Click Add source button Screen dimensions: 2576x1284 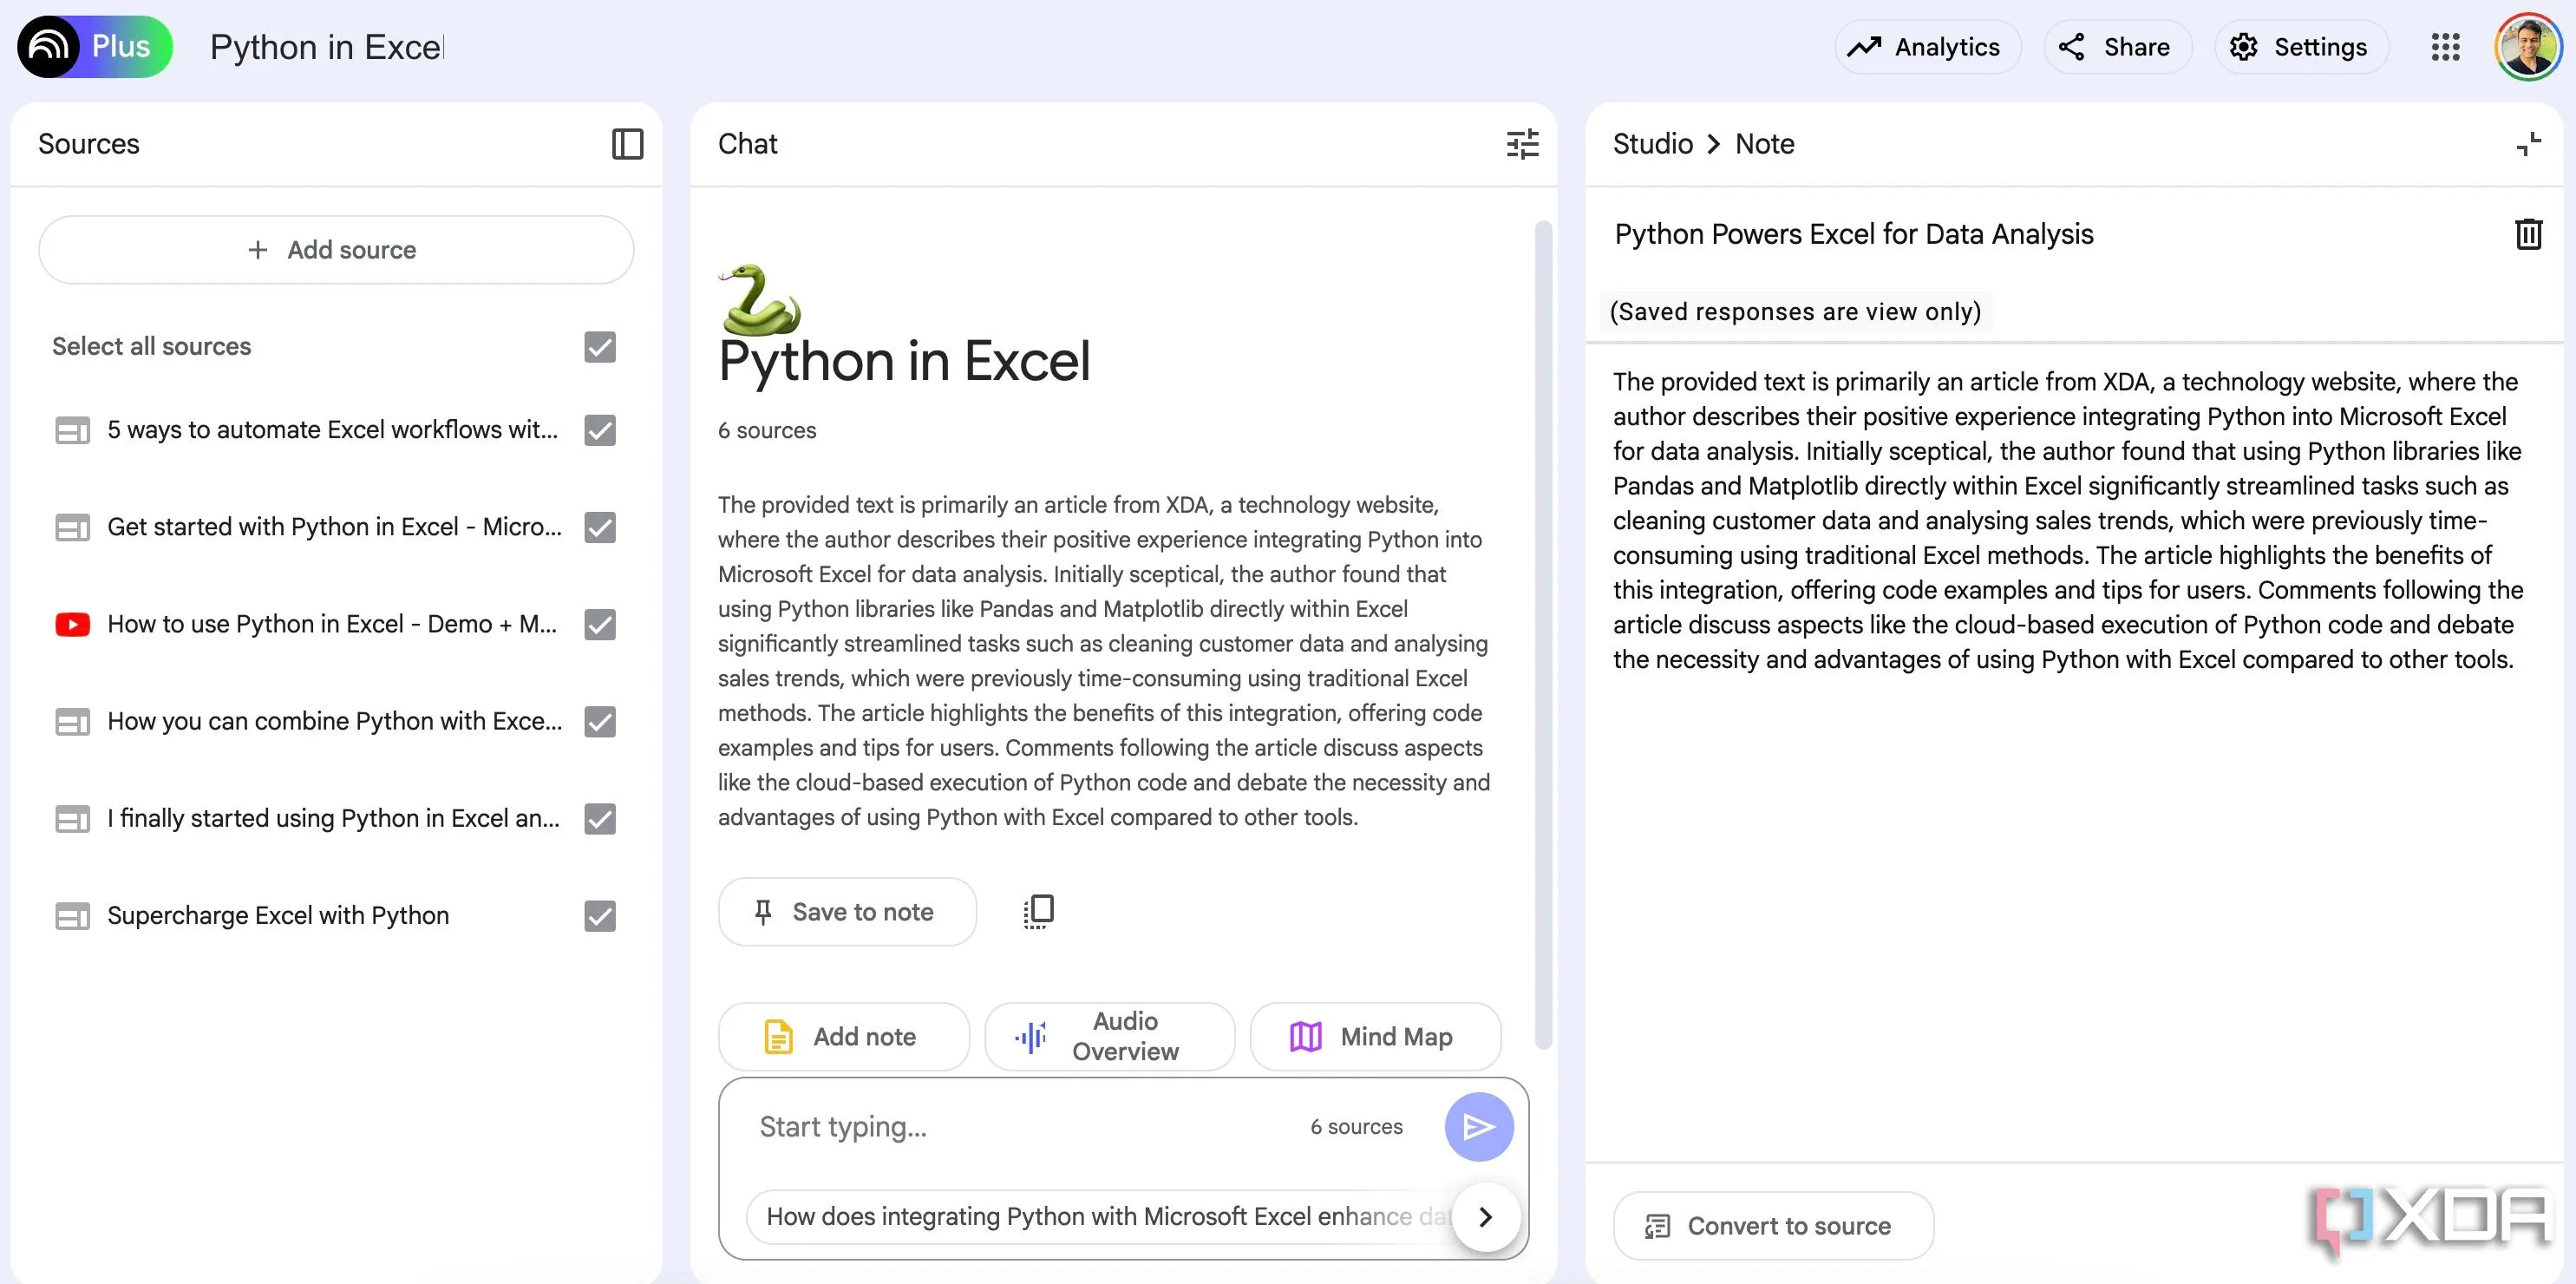tap(336, 249)
